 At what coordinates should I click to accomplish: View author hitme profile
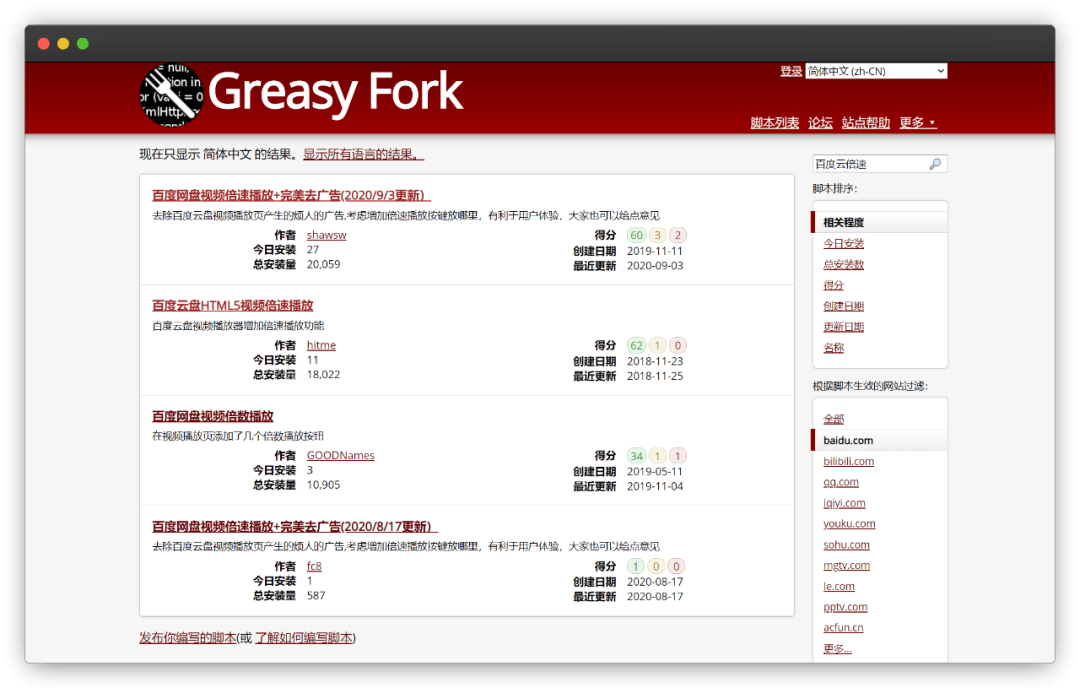[321, 345]
